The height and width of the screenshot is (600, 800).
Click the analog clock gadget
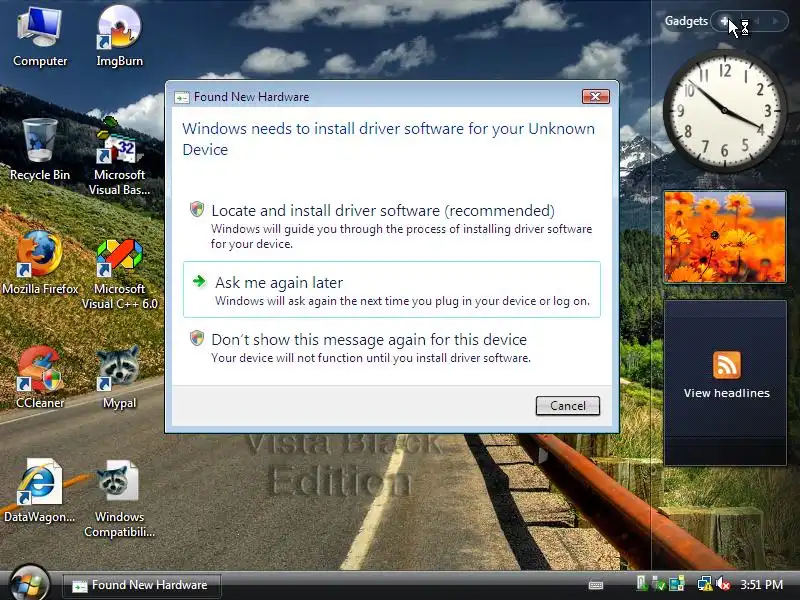[x=724, y=110]
